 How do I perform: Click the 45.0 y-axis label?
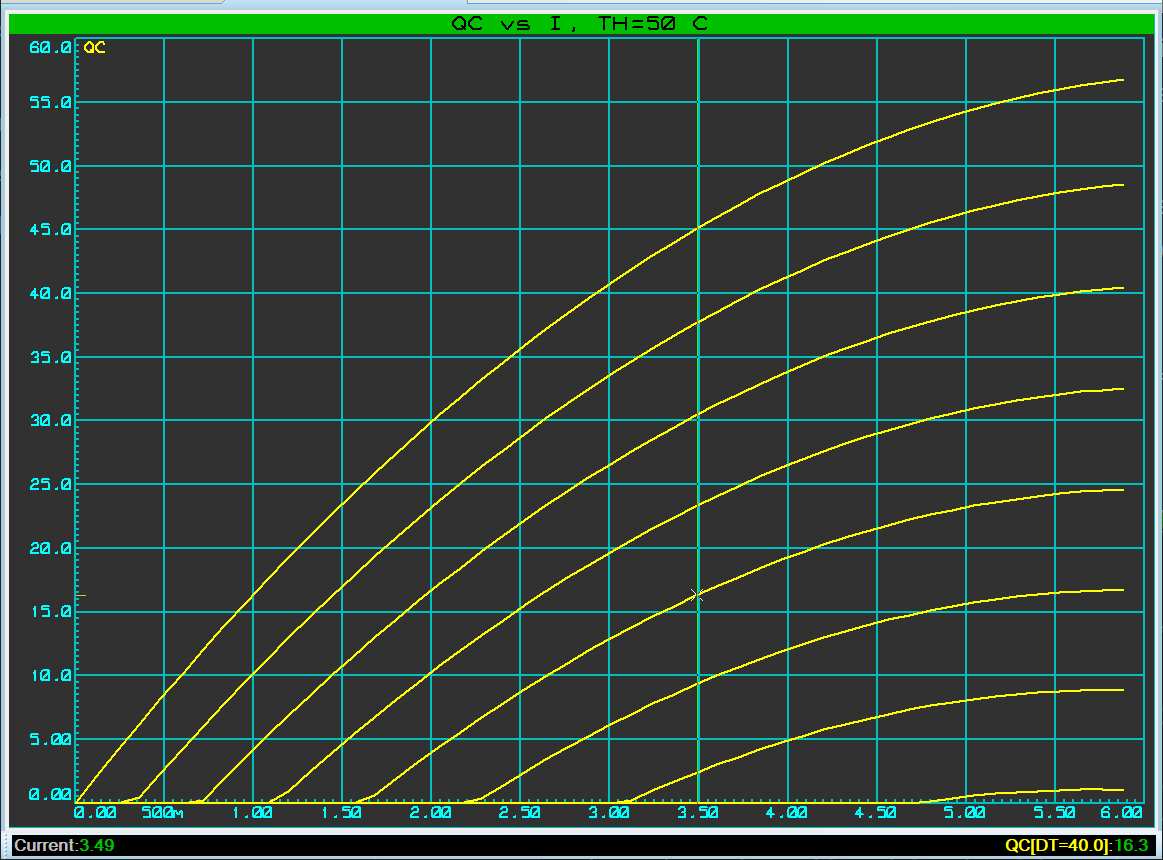pos(51,230)
